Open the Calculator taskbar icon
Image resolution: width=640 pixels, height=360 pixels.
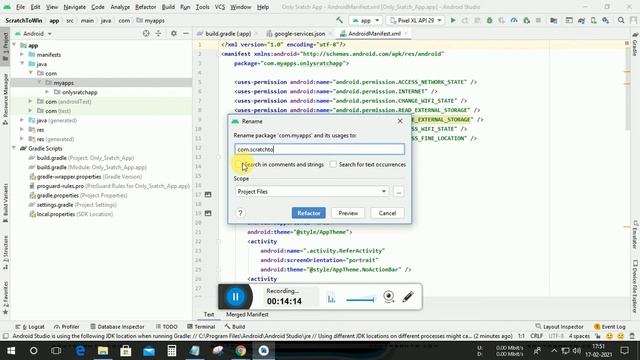pyautogui.click(x=171, y=351)
